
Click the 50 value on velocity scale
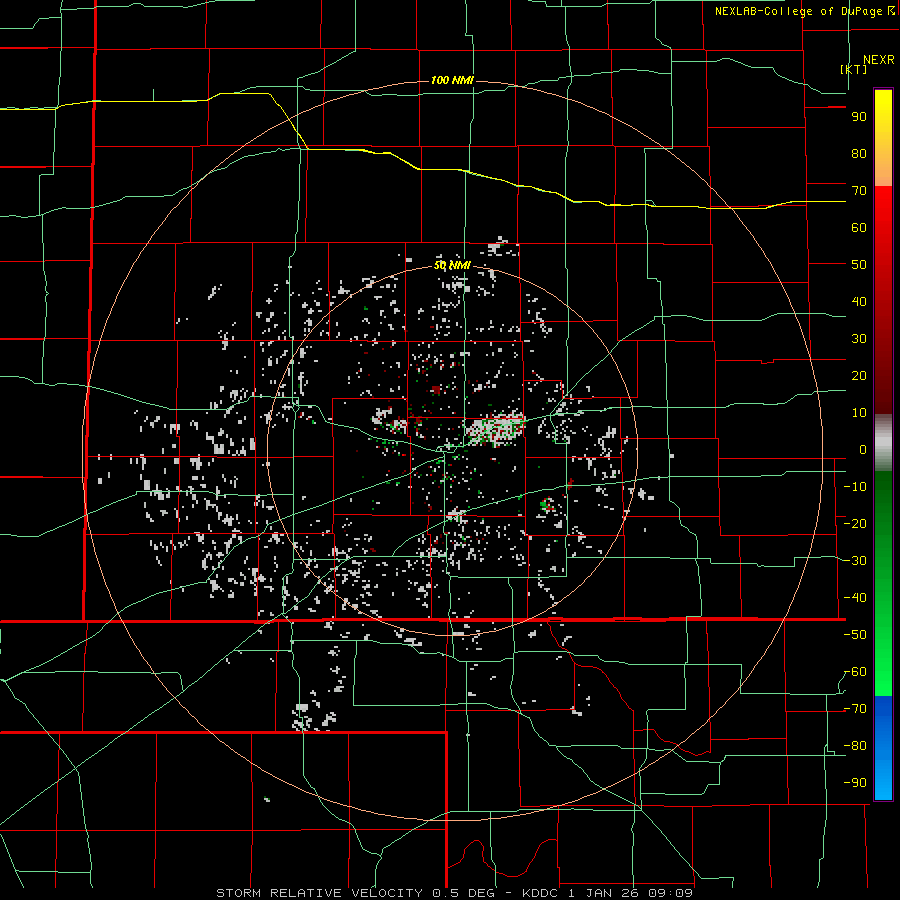[x=859, y=265]
